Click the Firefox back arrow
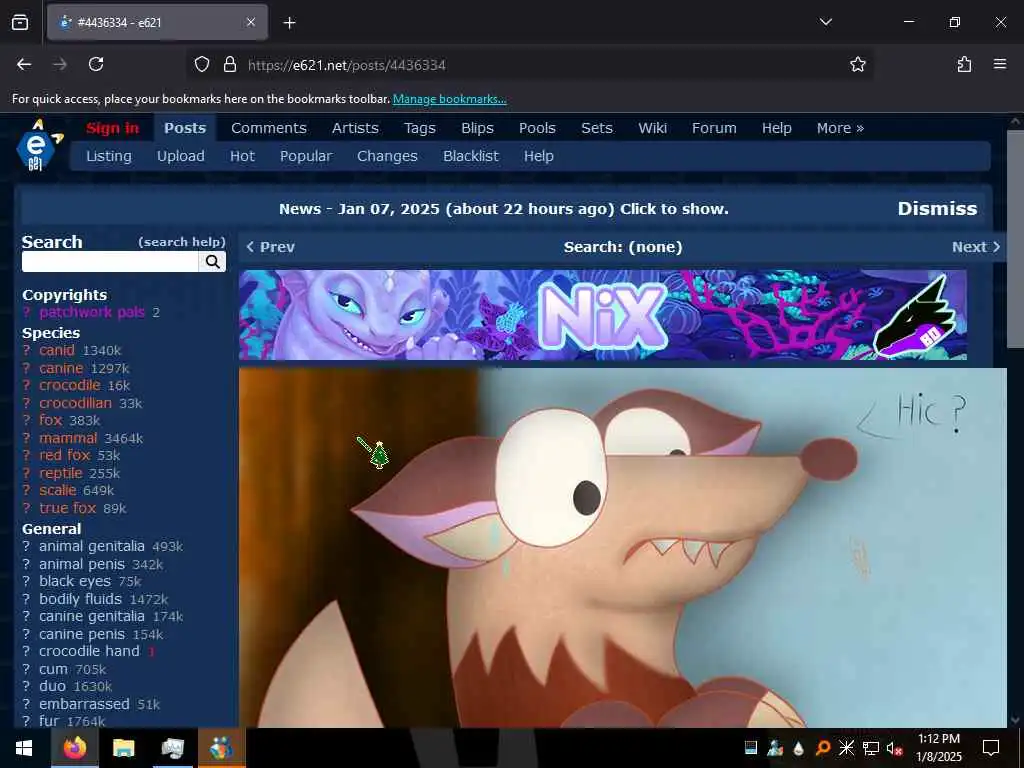 click(24, 64)
